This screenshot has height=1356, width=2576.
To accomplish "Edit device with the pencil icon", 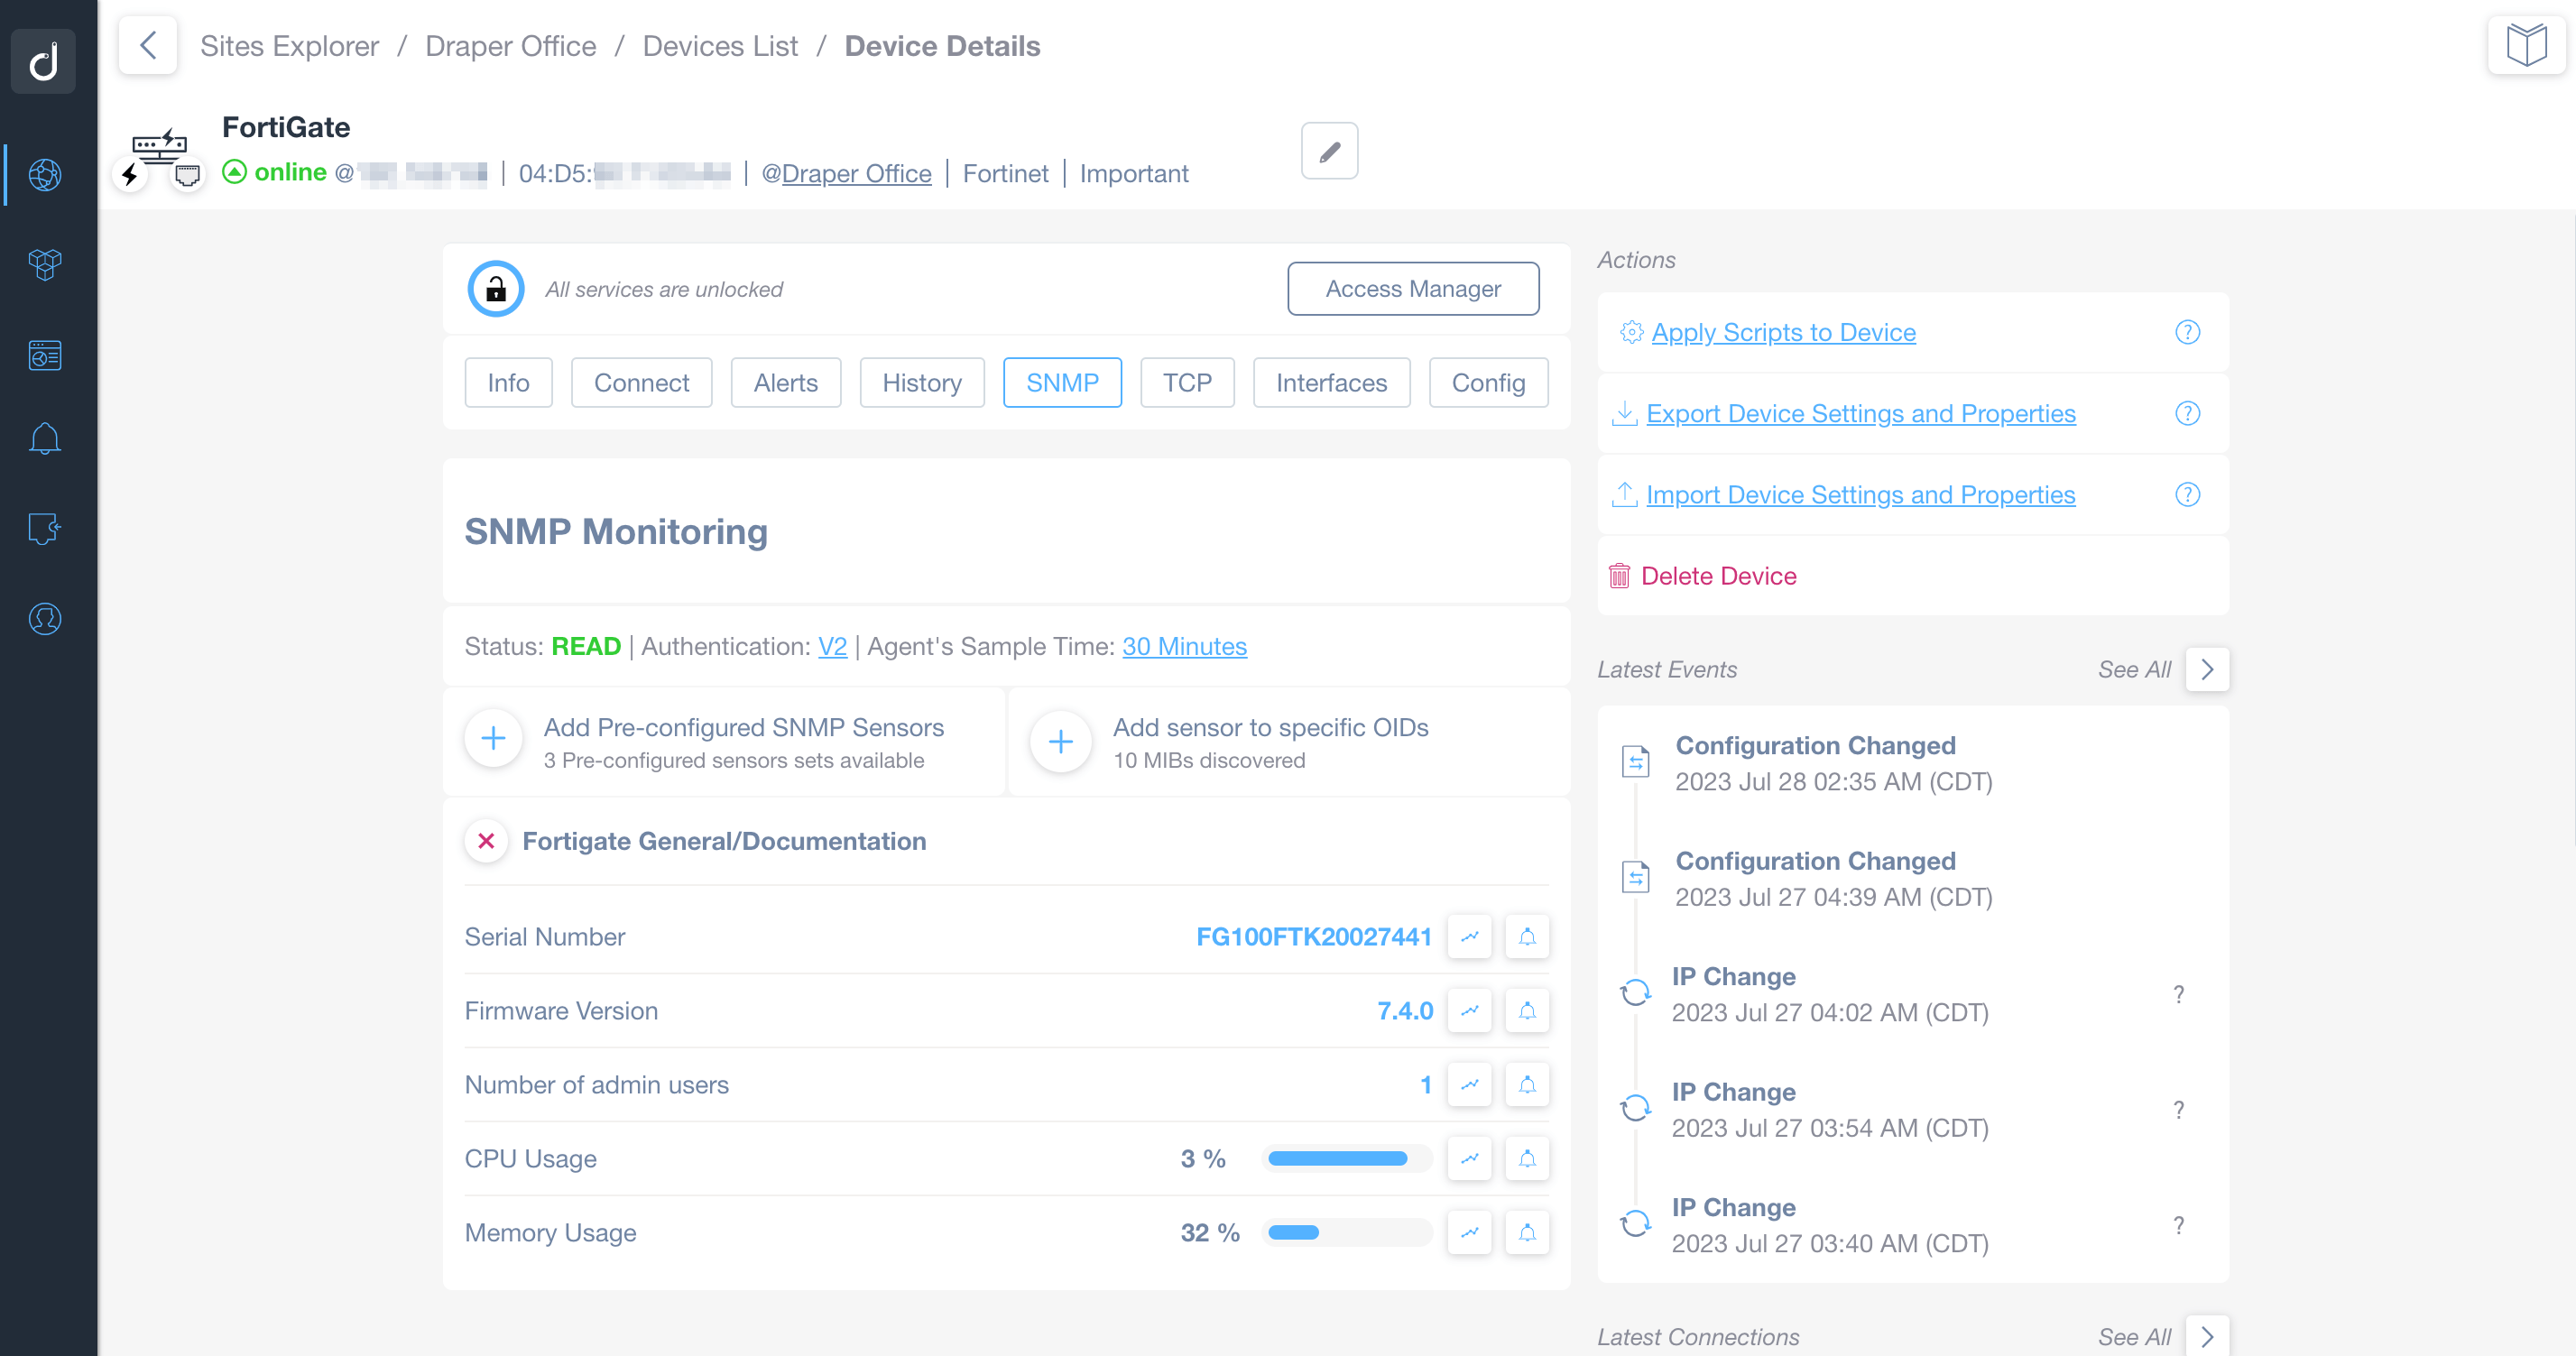I will (1329, 151).
